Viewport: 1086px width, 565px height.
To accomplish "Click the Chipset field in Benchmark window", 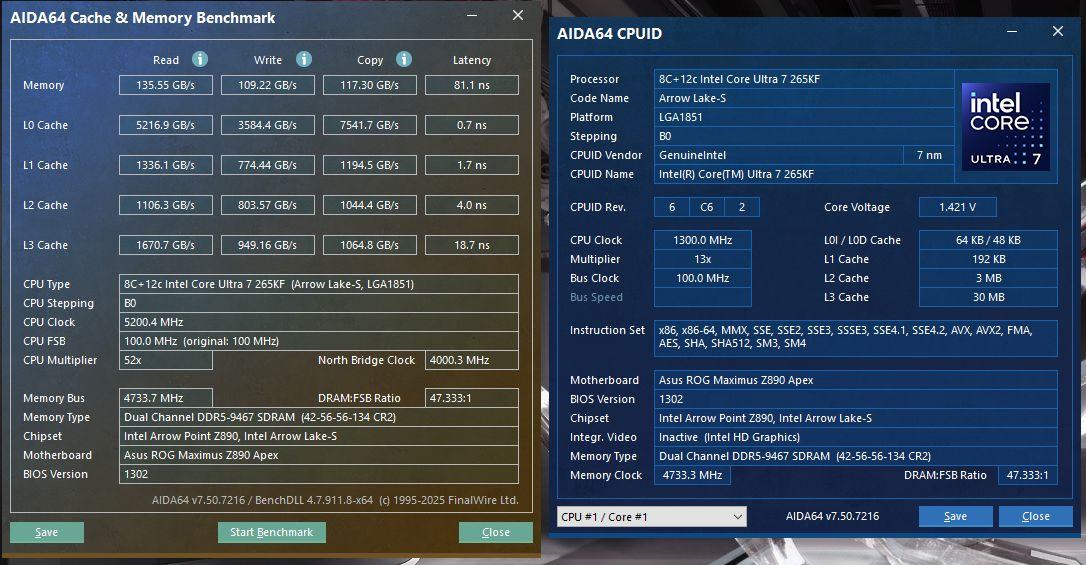I will pos(319,436).
